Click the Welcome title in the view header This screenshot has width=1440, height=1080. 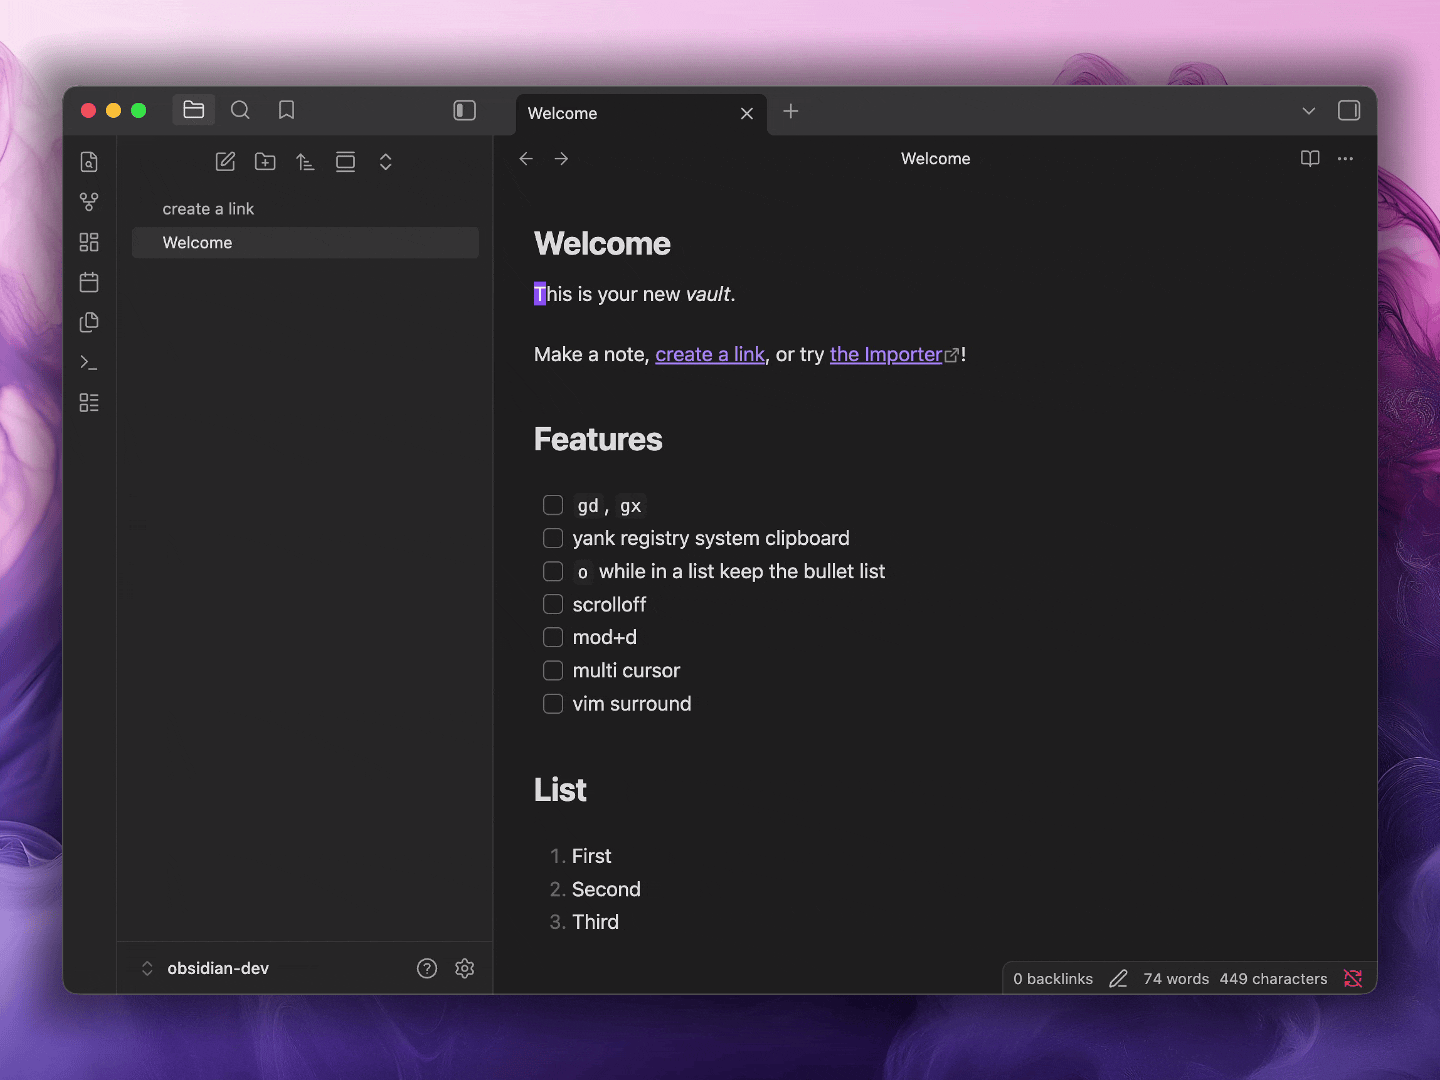[x=936, y=159]
